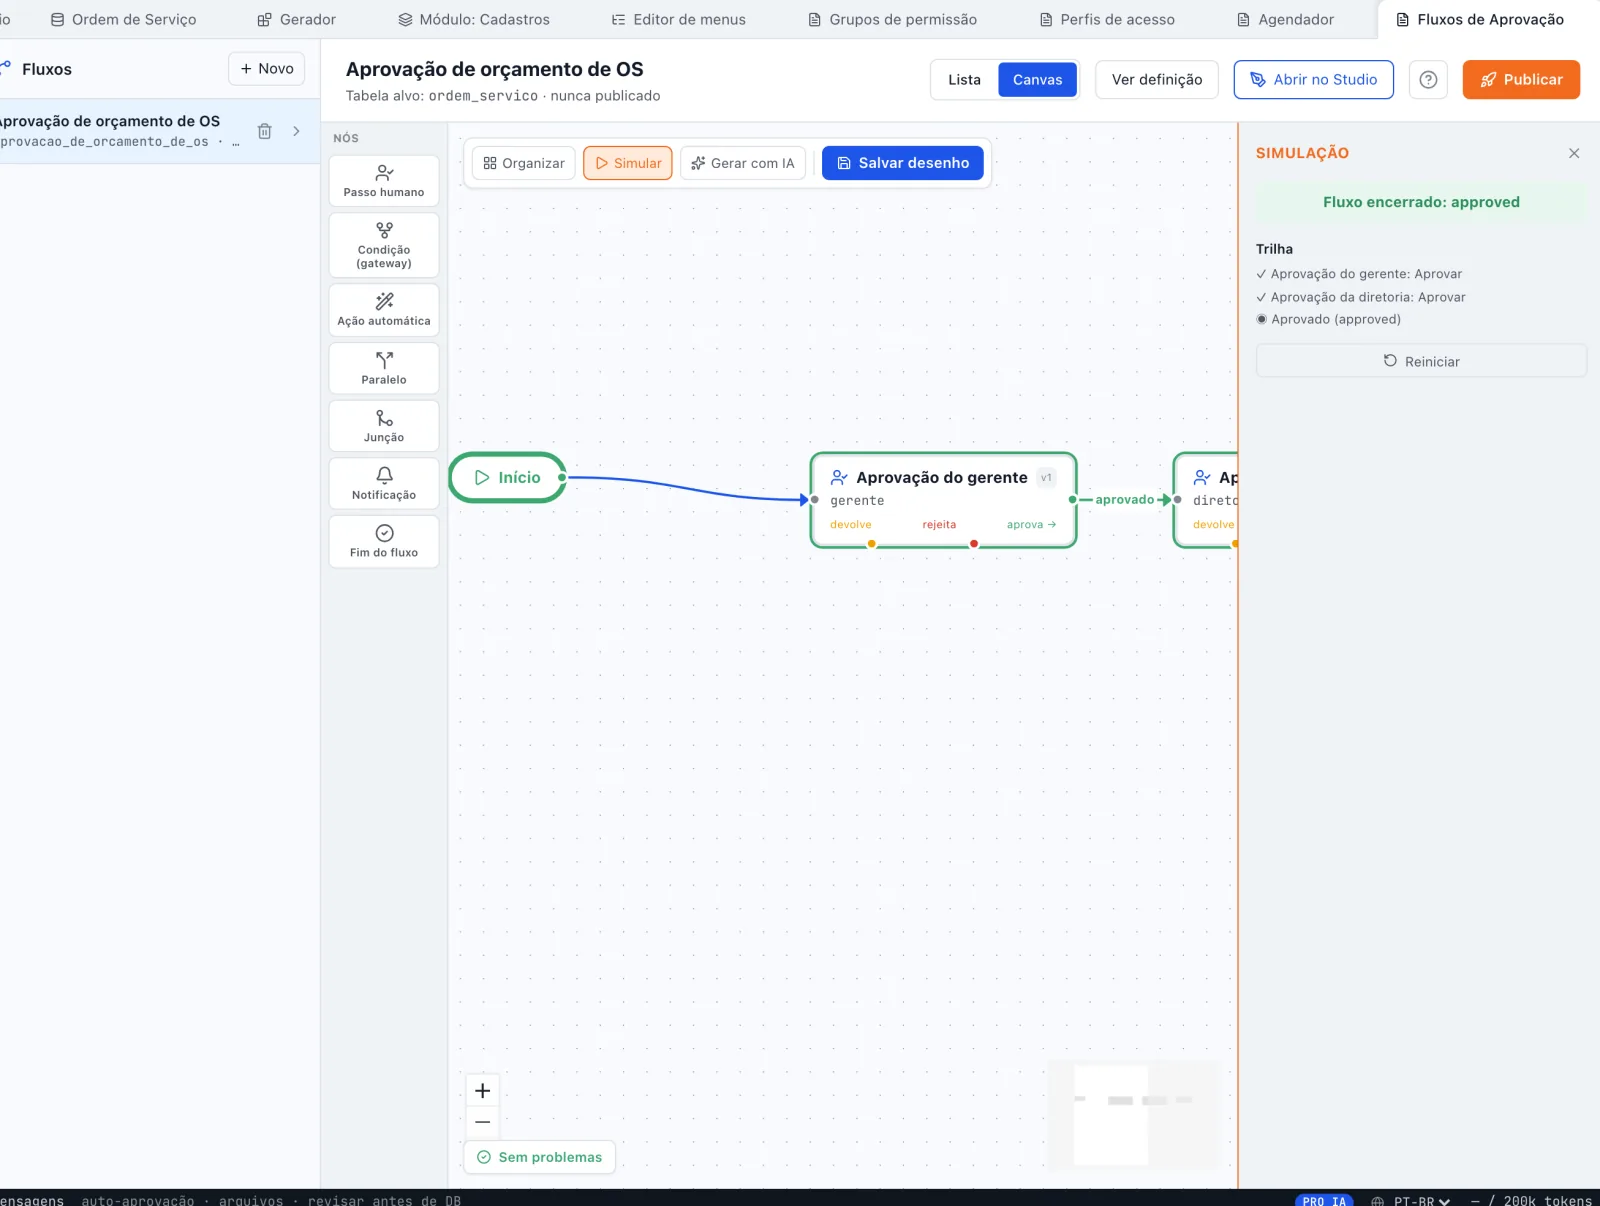Add an Ação automática node
The width and height of the screenshot is (1600, 1206).
[x=384, y=310]
